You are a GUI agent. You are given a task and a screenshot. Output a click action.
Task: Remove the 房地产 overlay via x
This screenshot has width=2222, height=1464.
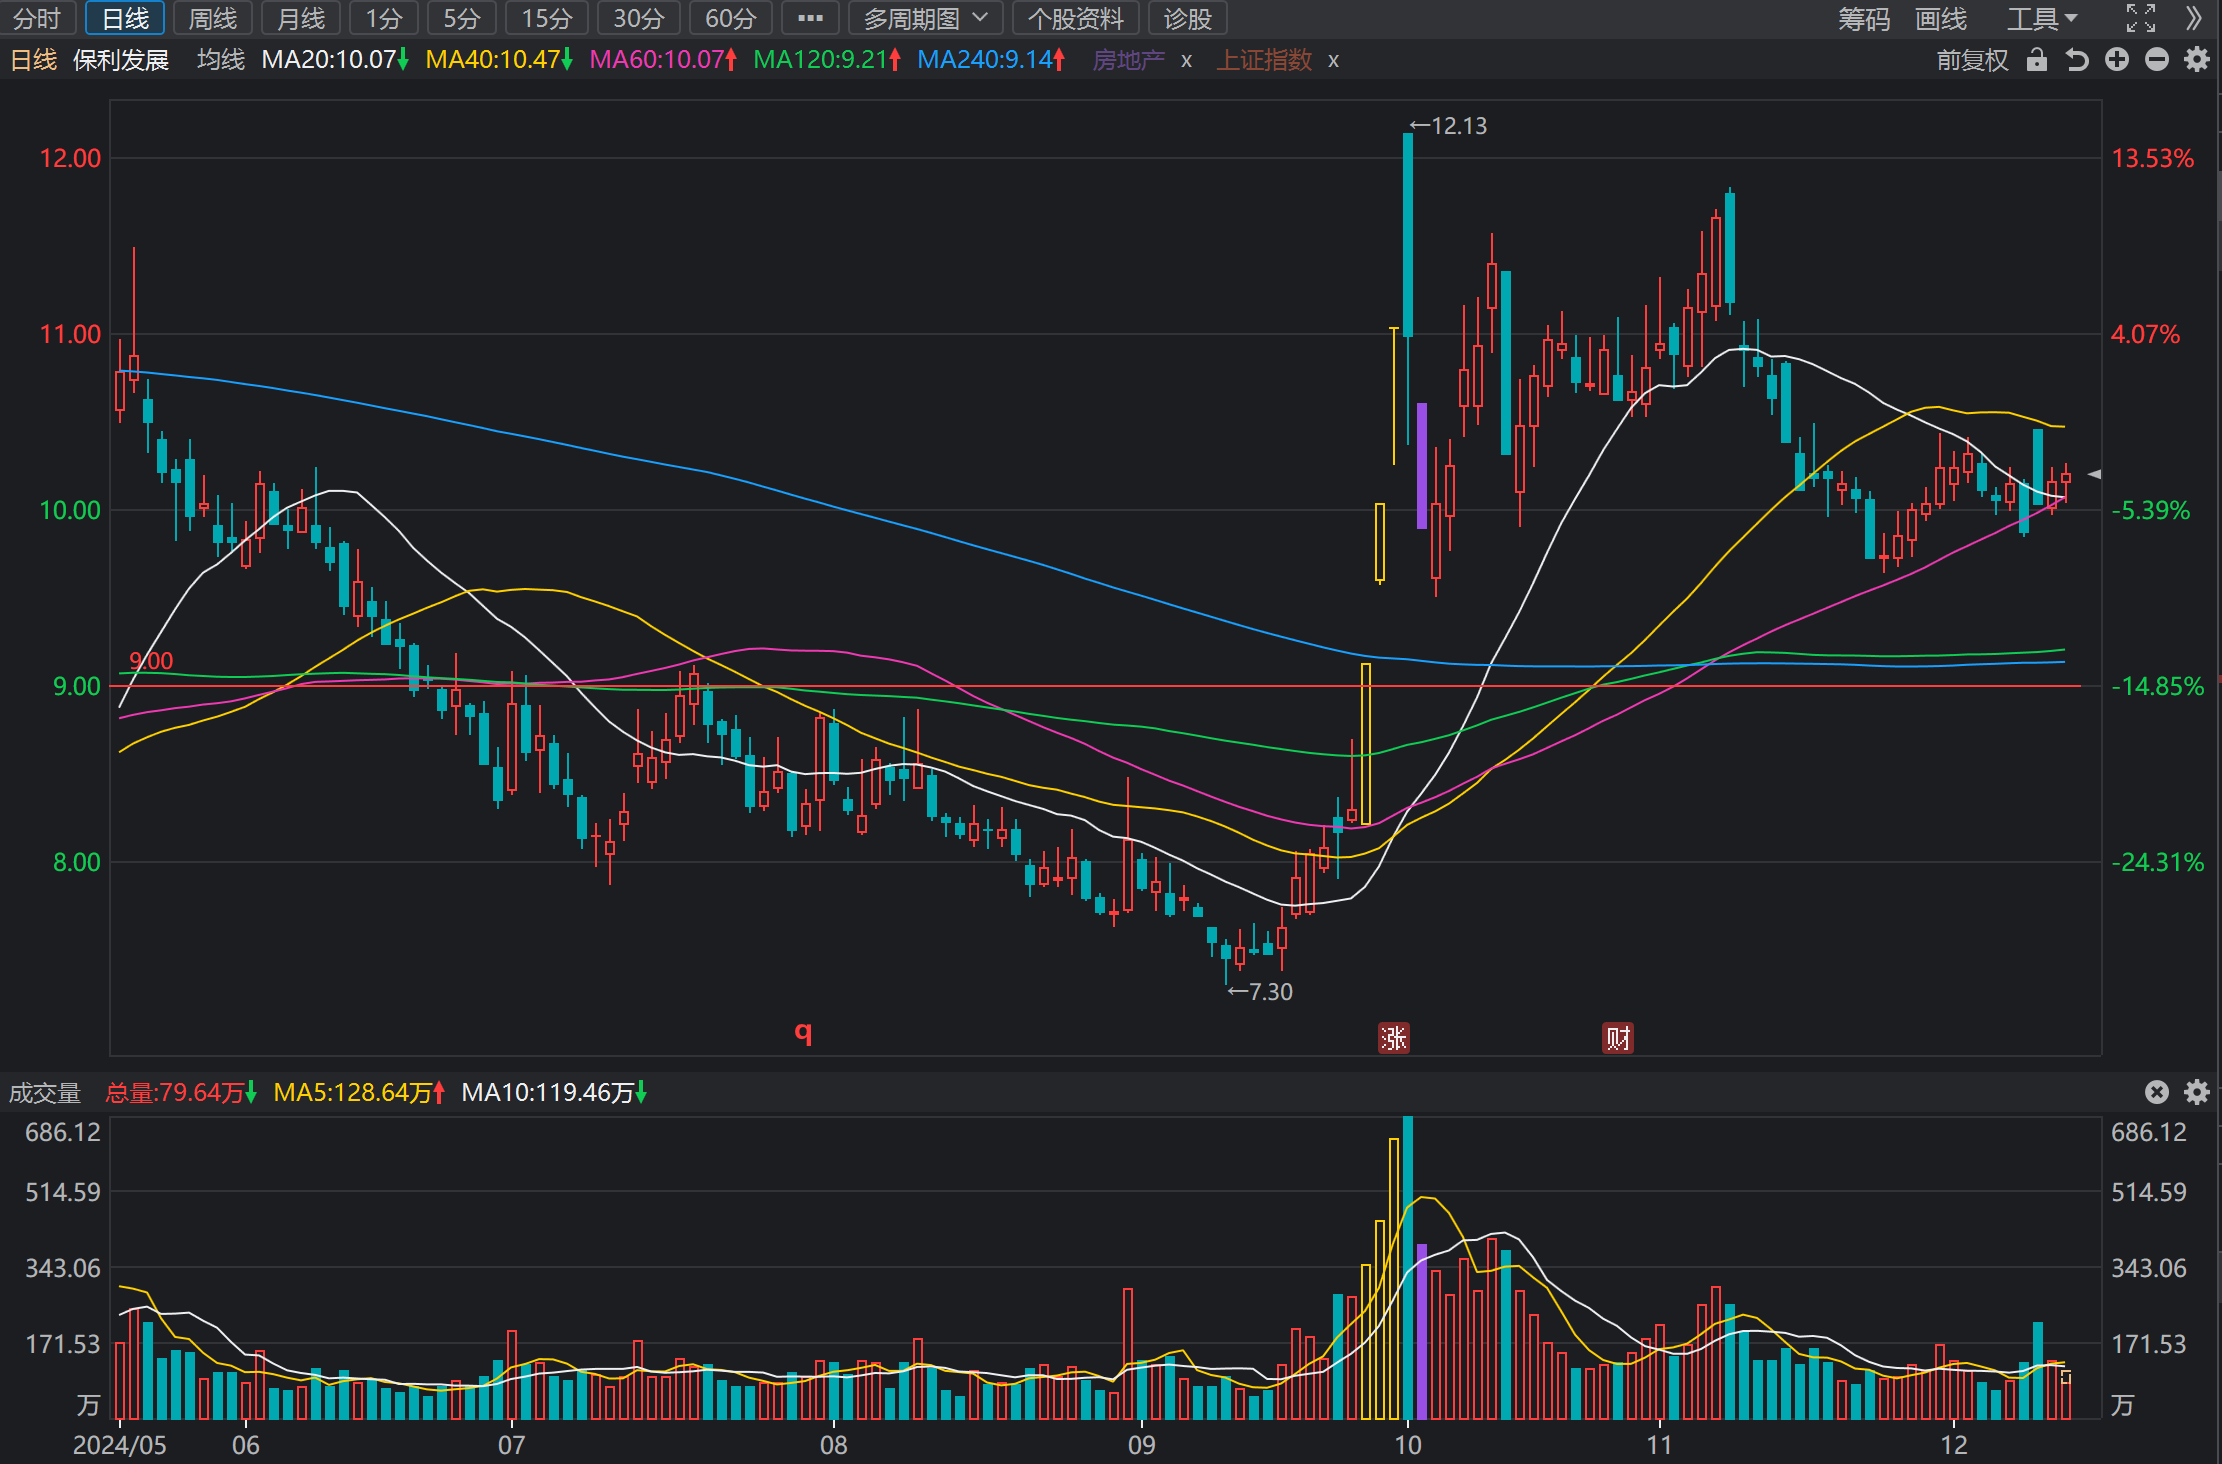tap(1186, 61)
